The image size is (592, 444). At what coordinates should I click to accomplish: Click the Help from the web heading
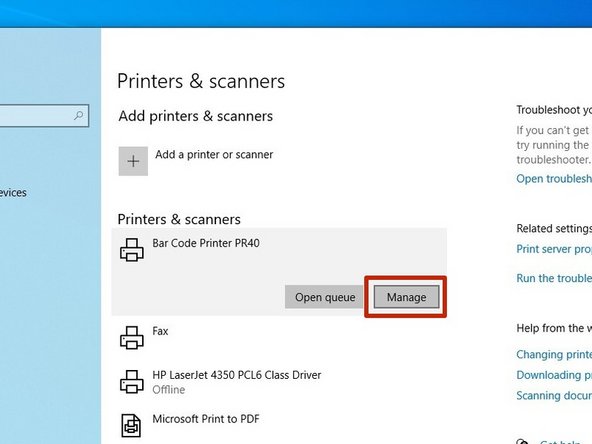[554, 328]
